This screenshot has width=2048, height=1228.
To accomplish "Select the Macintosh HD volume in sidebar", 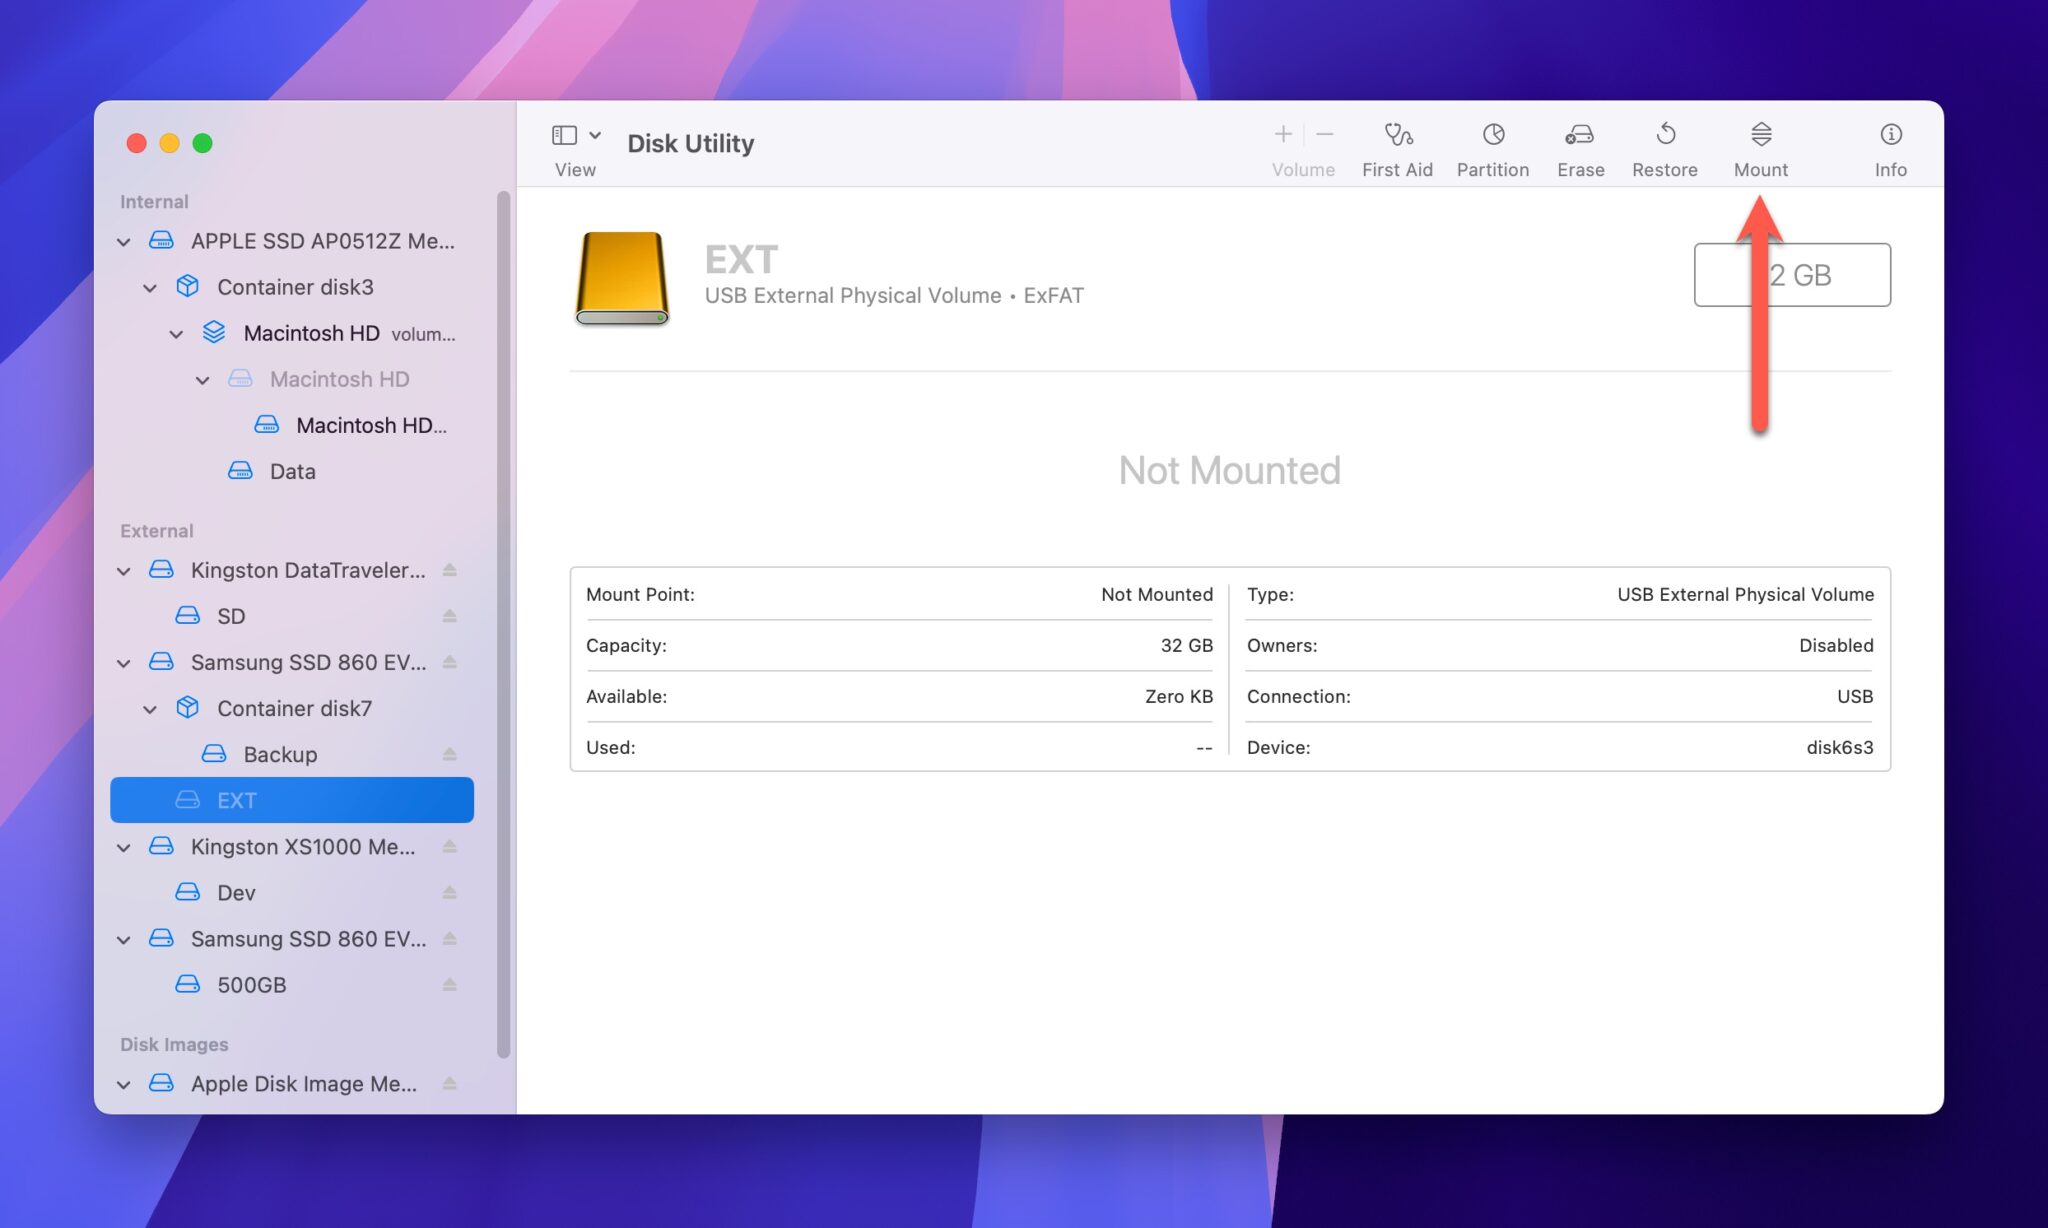I will (x=312, y=333).
